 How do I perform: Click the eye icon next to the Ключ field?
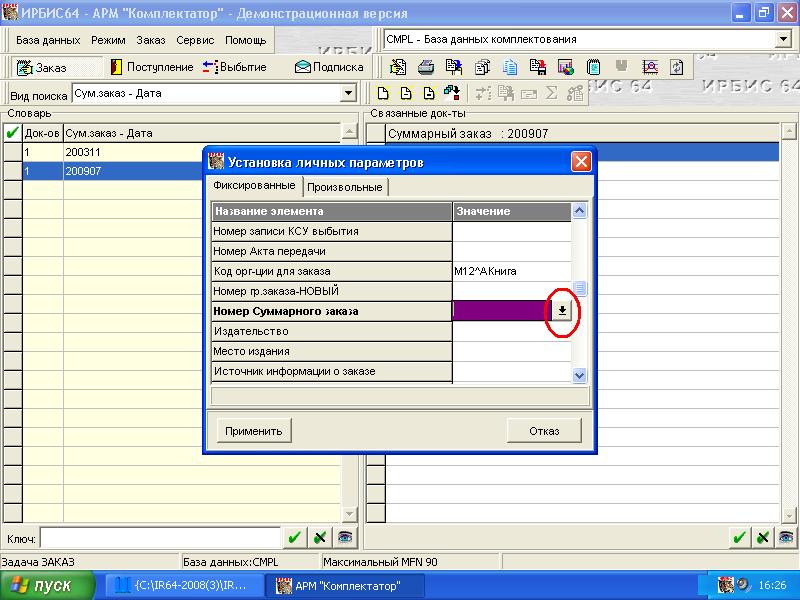point(345,537)
